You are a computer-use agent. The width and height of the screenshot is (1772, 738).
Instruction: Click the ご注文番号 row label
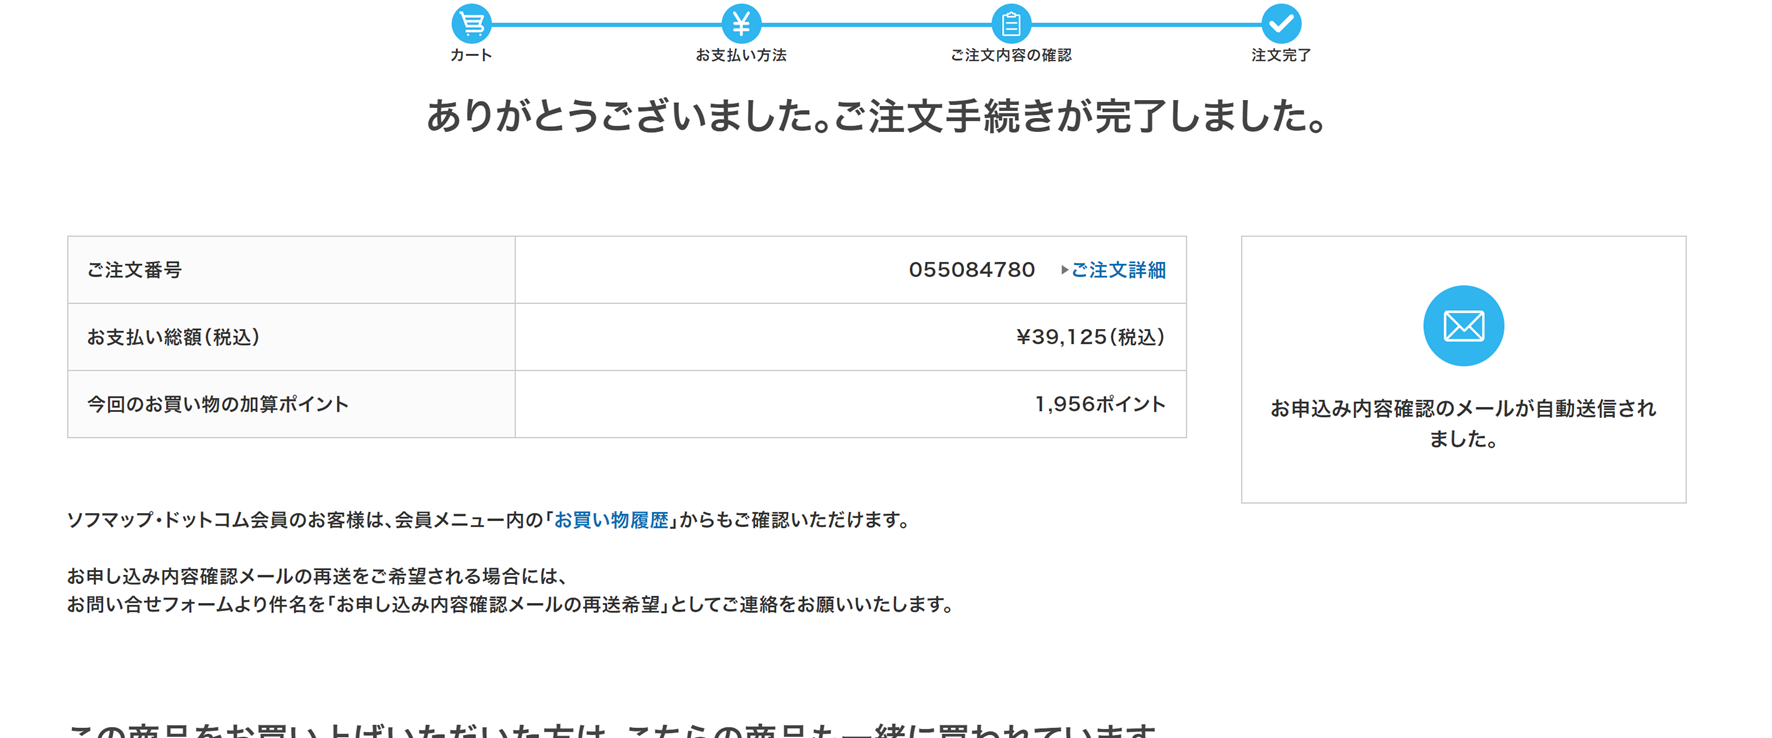[134, 270]
